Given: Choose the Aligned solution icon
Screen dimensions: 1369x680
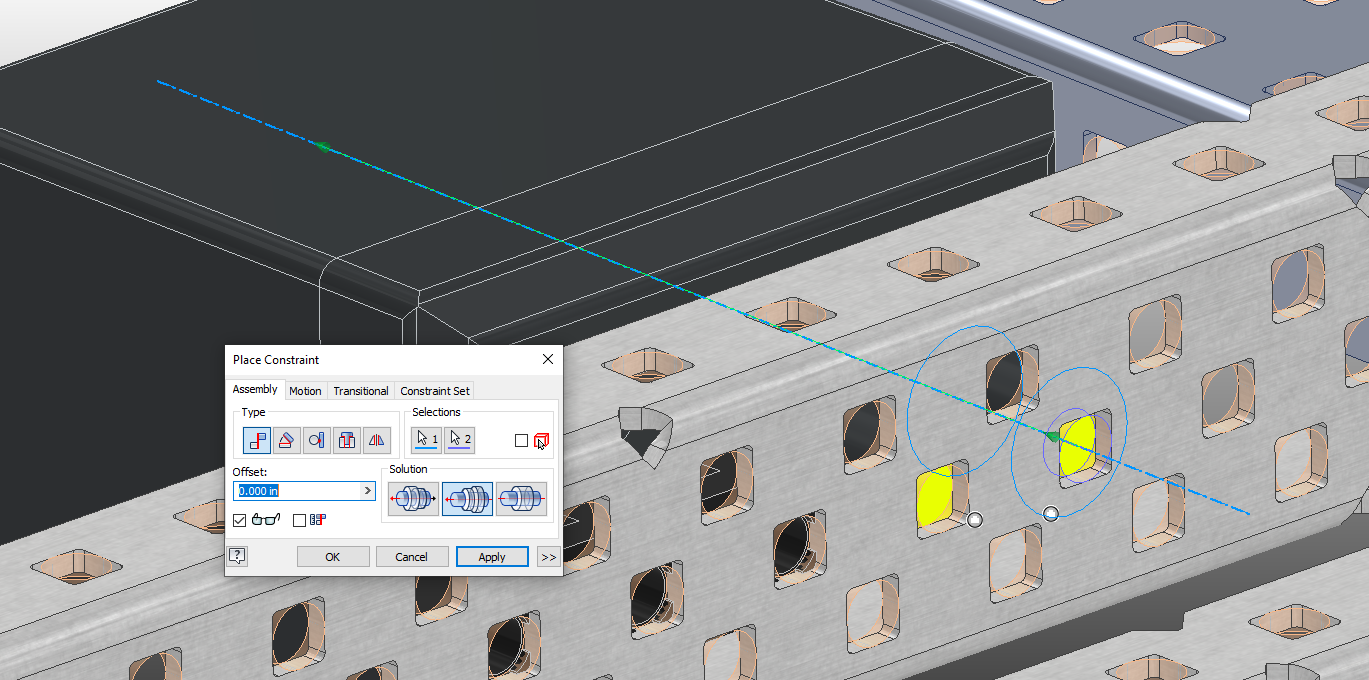Looking at the screenshot, I should pyautogui.click(x=468, y=498).
